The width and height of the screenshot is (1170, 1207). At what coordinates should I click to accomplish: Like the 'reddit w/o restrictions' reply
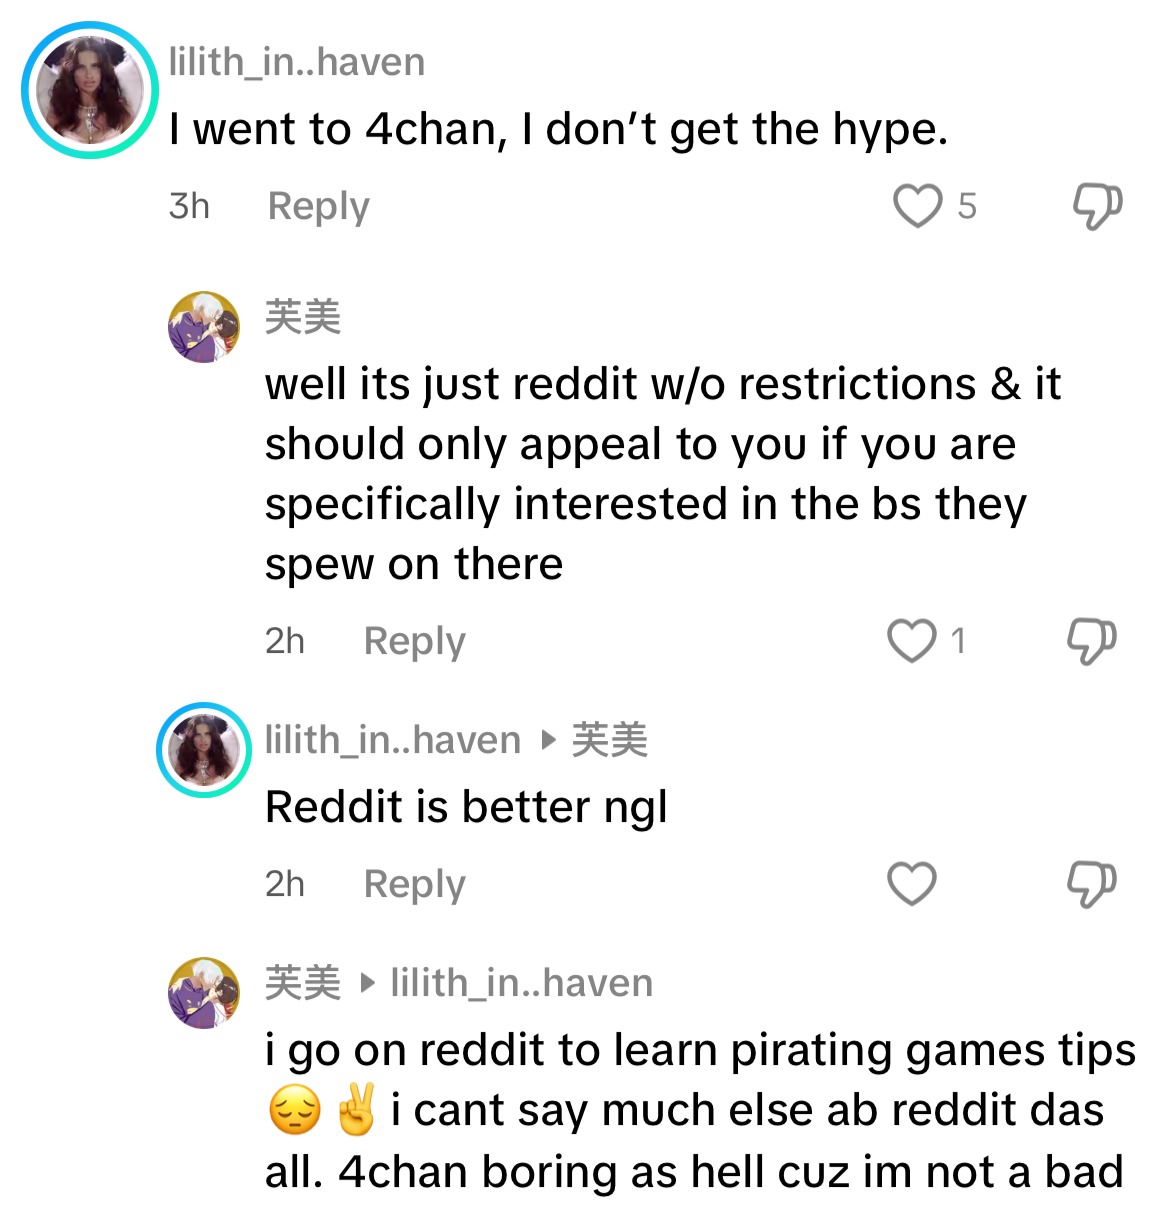912,641
